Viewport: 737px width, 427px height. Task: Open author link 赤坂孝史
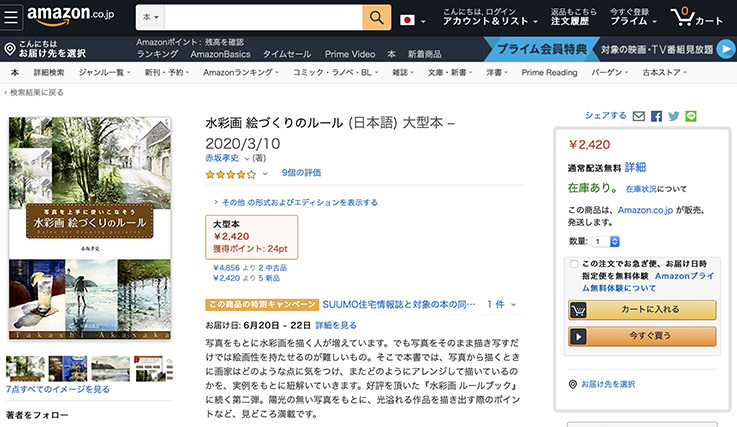pyautogui.click(x=222, y=158)
